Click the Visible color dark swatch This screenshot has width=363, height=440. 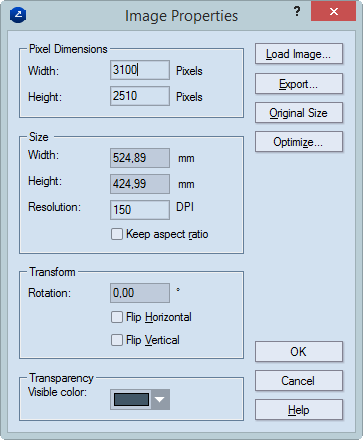pyautogui.click(x=131, y=399)
